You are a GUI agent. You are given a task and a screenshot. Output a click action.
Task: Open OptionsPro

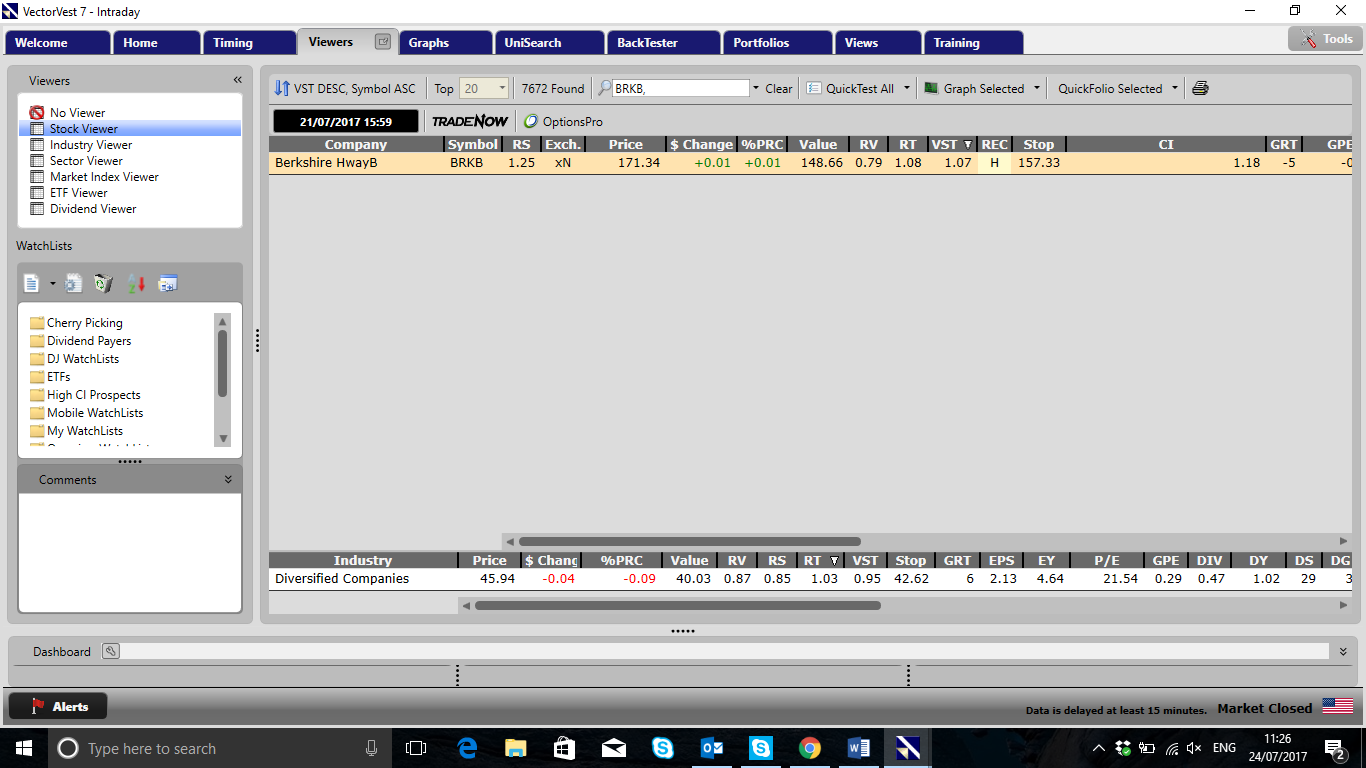[x=564, y=121]
